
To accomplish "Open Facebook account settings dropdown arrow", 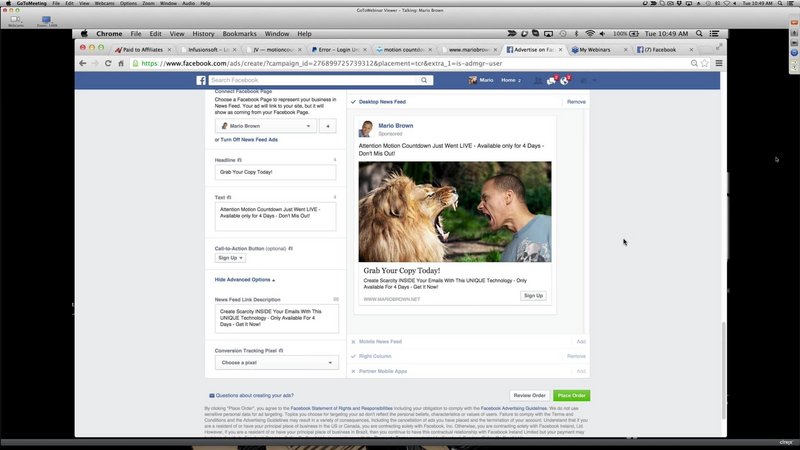I will (594, 80).
